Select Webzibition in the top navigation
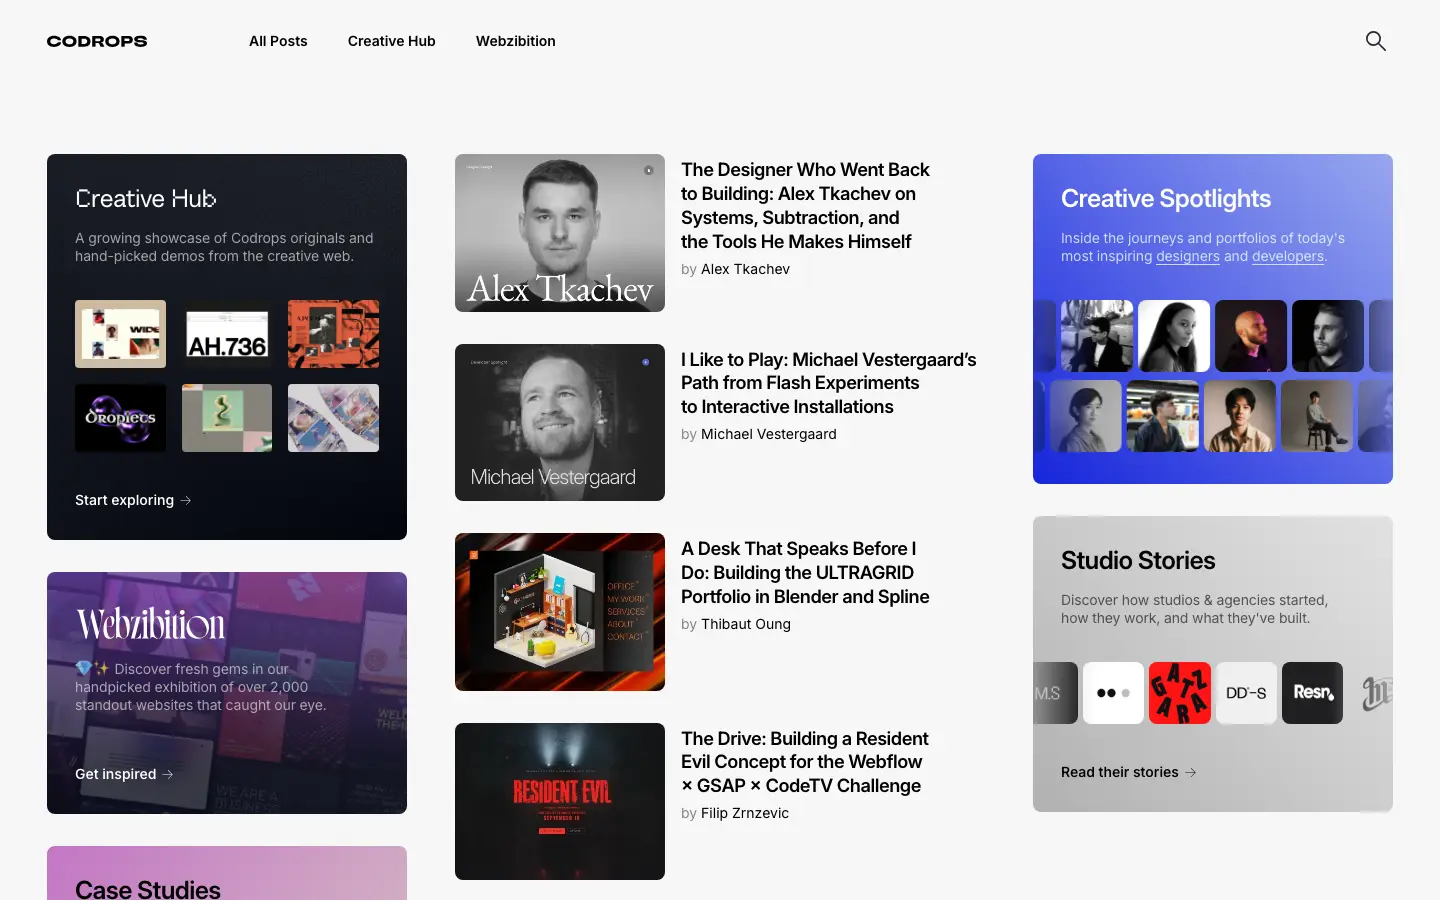 [x=516, y=41]
